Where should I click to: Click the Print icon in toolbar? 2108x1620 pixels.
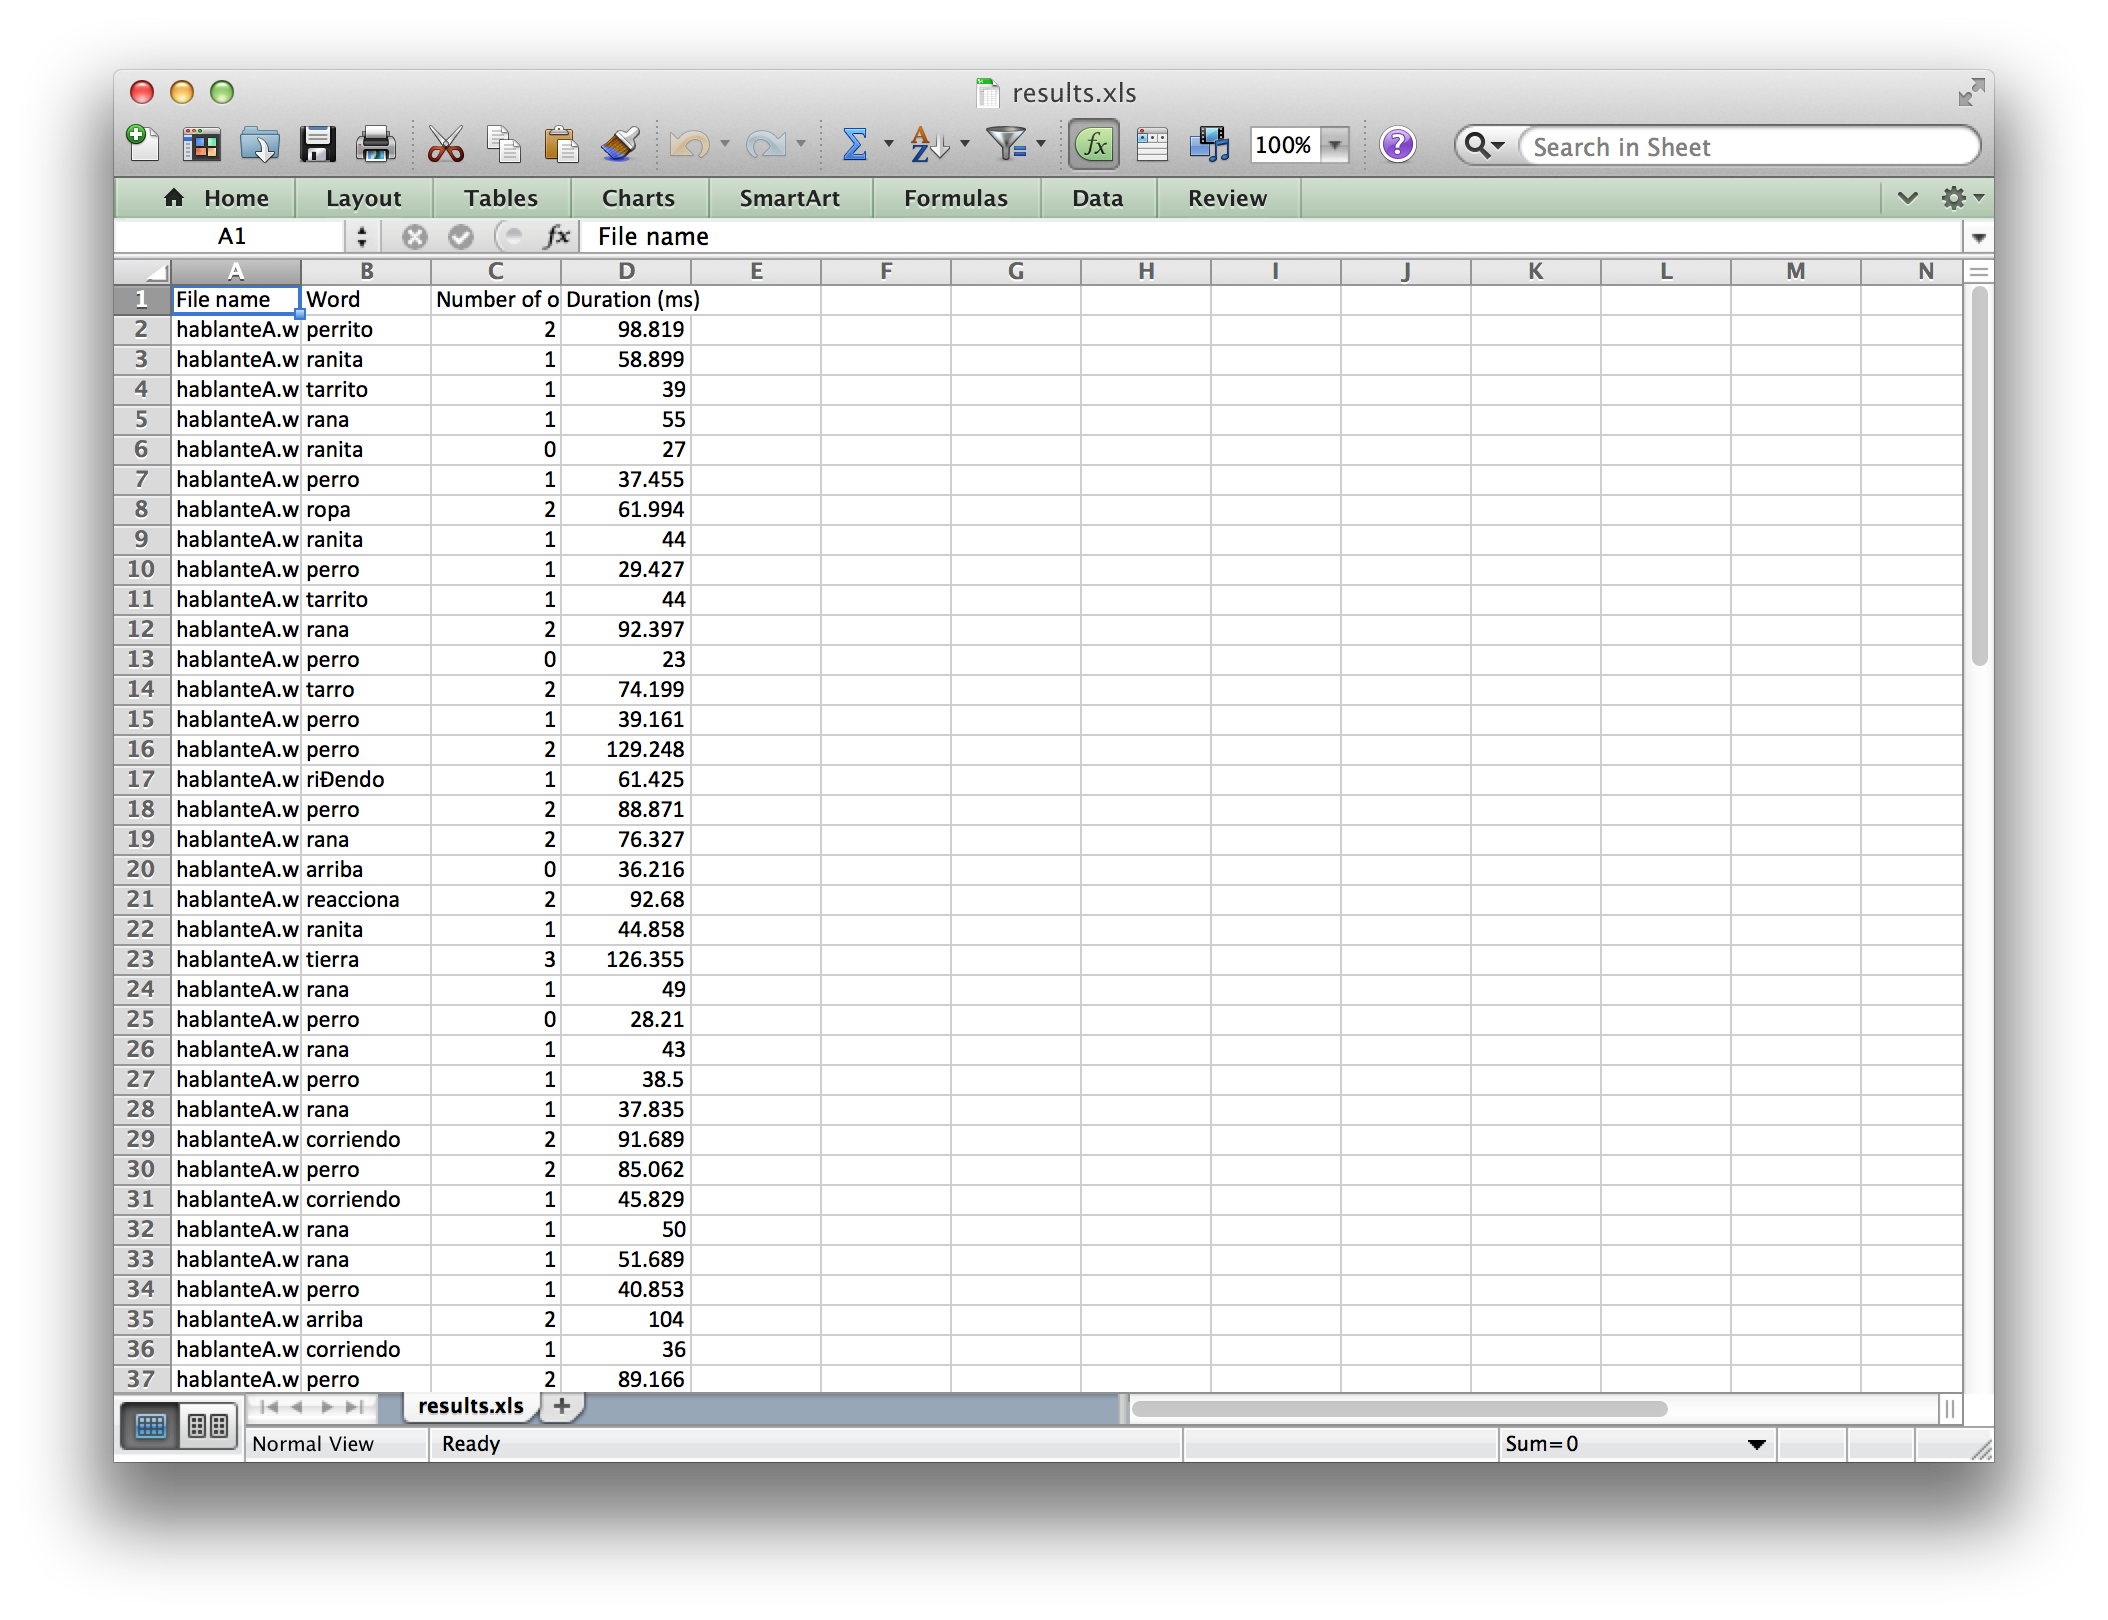click(376, 145)
